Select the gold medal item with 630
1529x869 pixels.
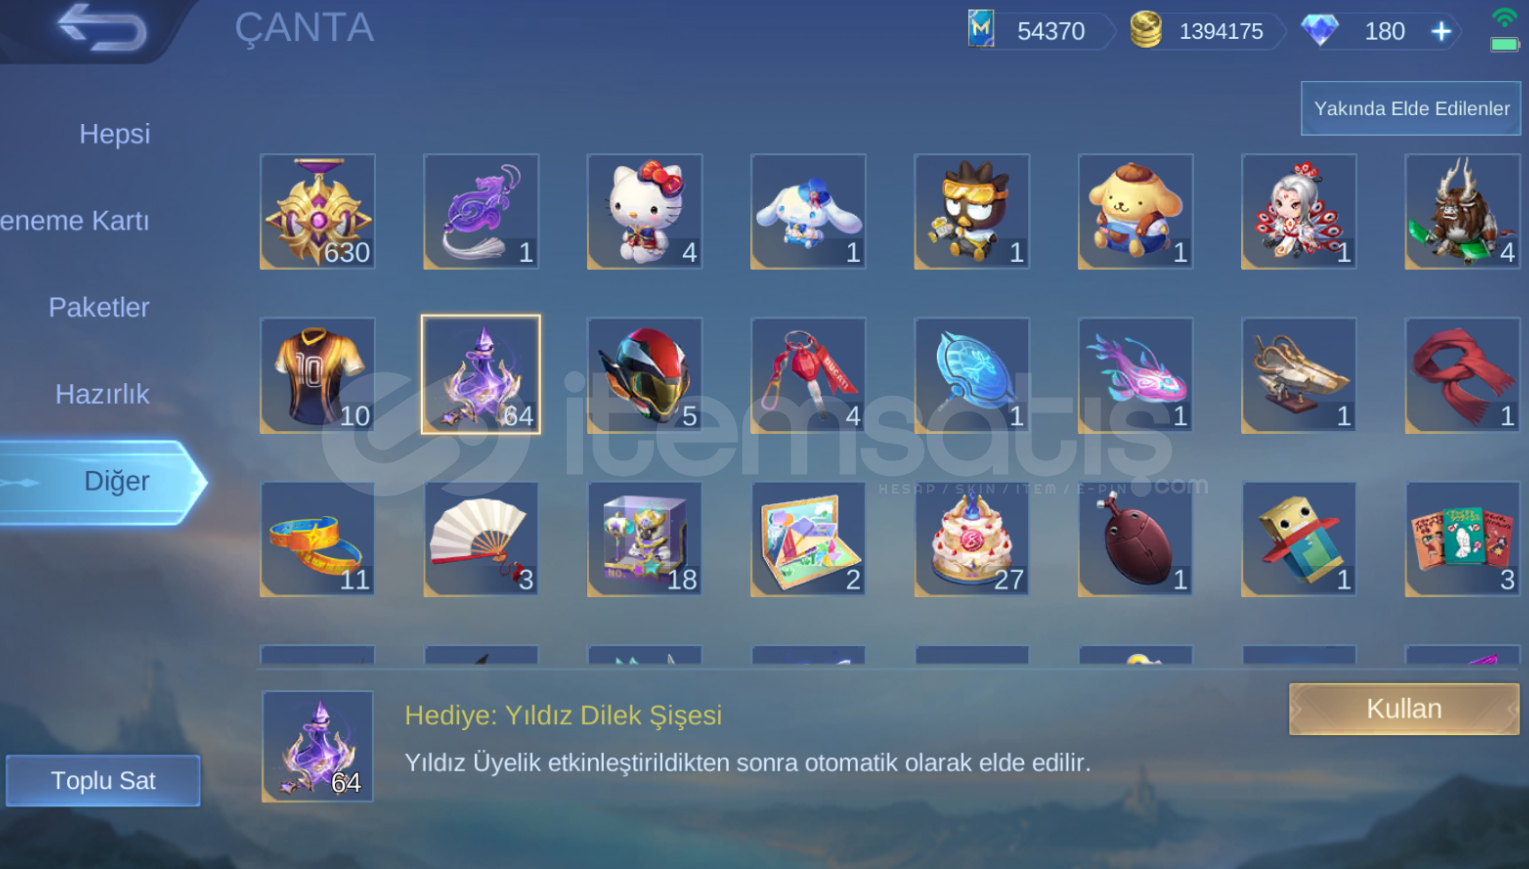click(x=318, y=212)
